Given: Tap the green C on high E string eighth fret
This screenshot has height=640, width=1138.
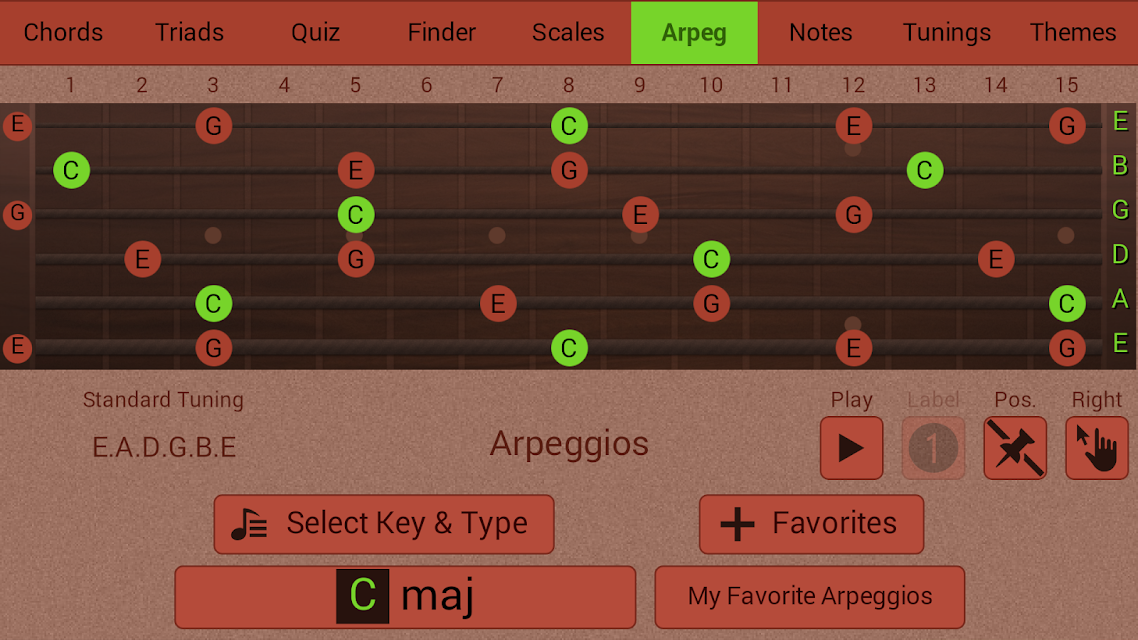Looking at the screenshot, I should click(x=569, y=126).
